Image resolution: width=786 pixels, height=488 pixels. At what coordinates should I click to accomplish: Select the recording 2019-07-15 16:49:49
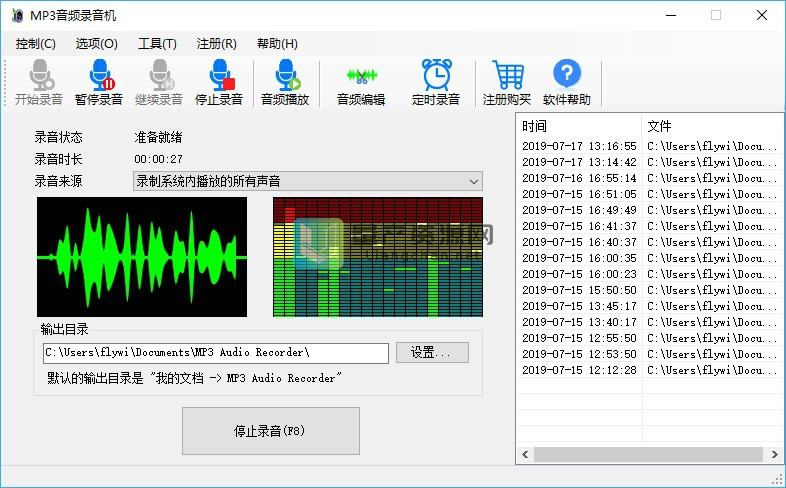(650, 210)
